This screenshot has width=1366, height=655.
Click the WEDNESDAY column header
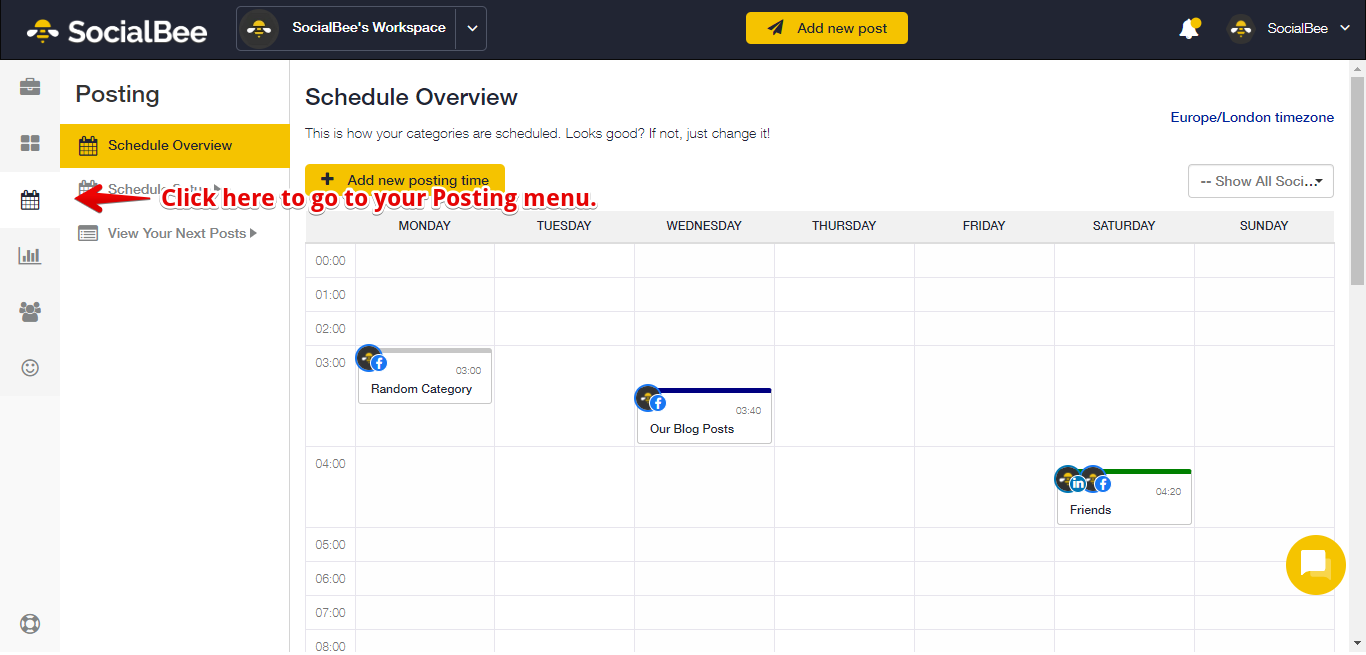(704, 226)
